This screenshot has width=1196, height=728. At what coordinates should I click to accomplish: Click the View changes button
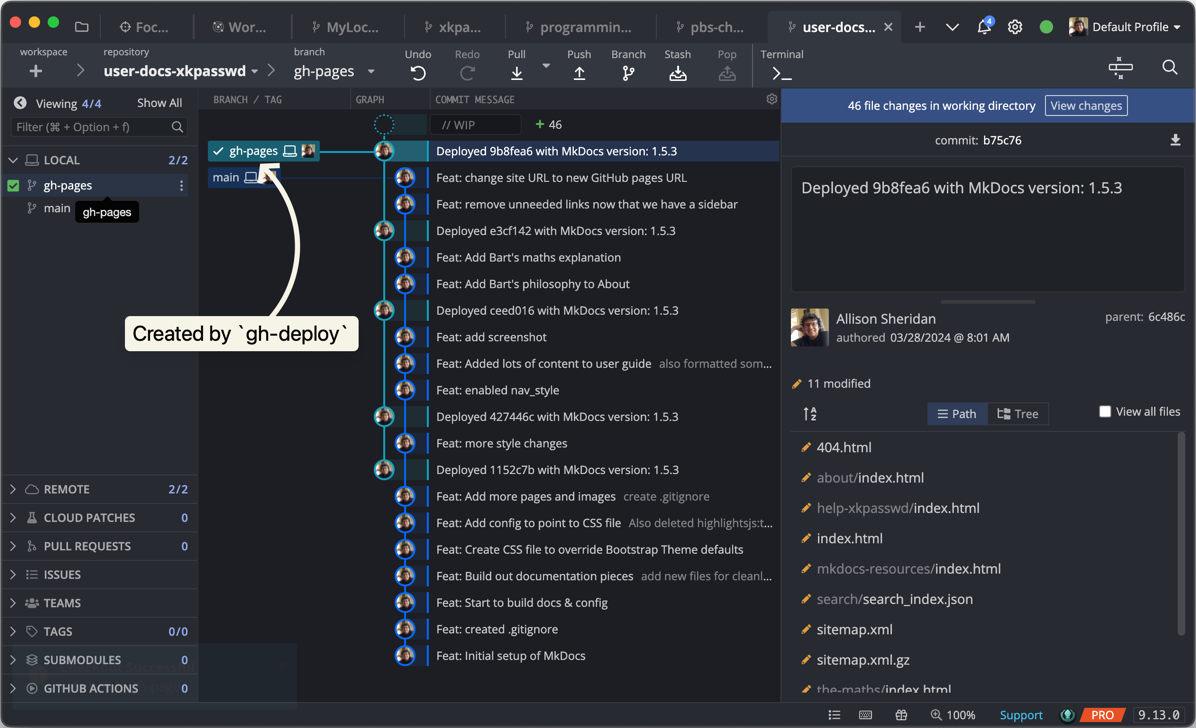[1086, 105]
